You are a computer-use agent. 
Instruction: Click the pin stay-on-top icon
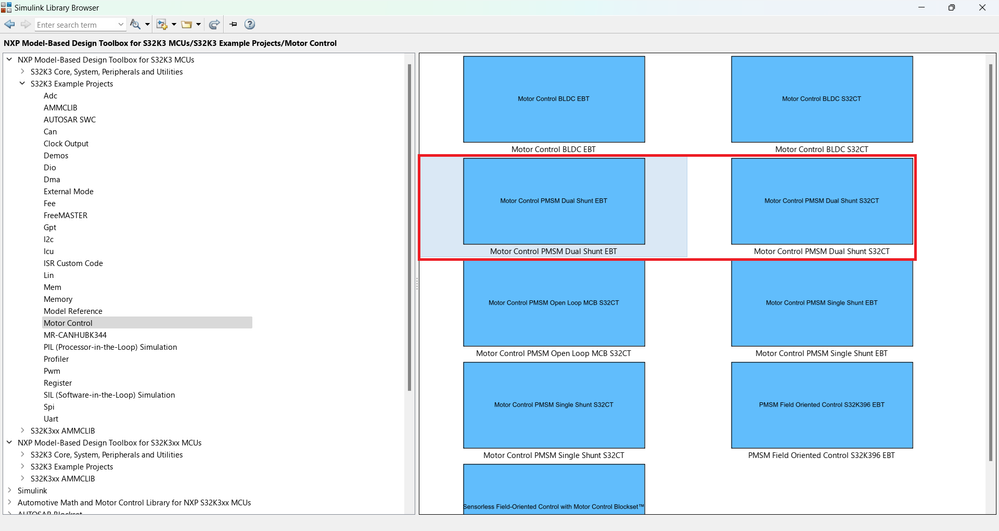[233, 24]
